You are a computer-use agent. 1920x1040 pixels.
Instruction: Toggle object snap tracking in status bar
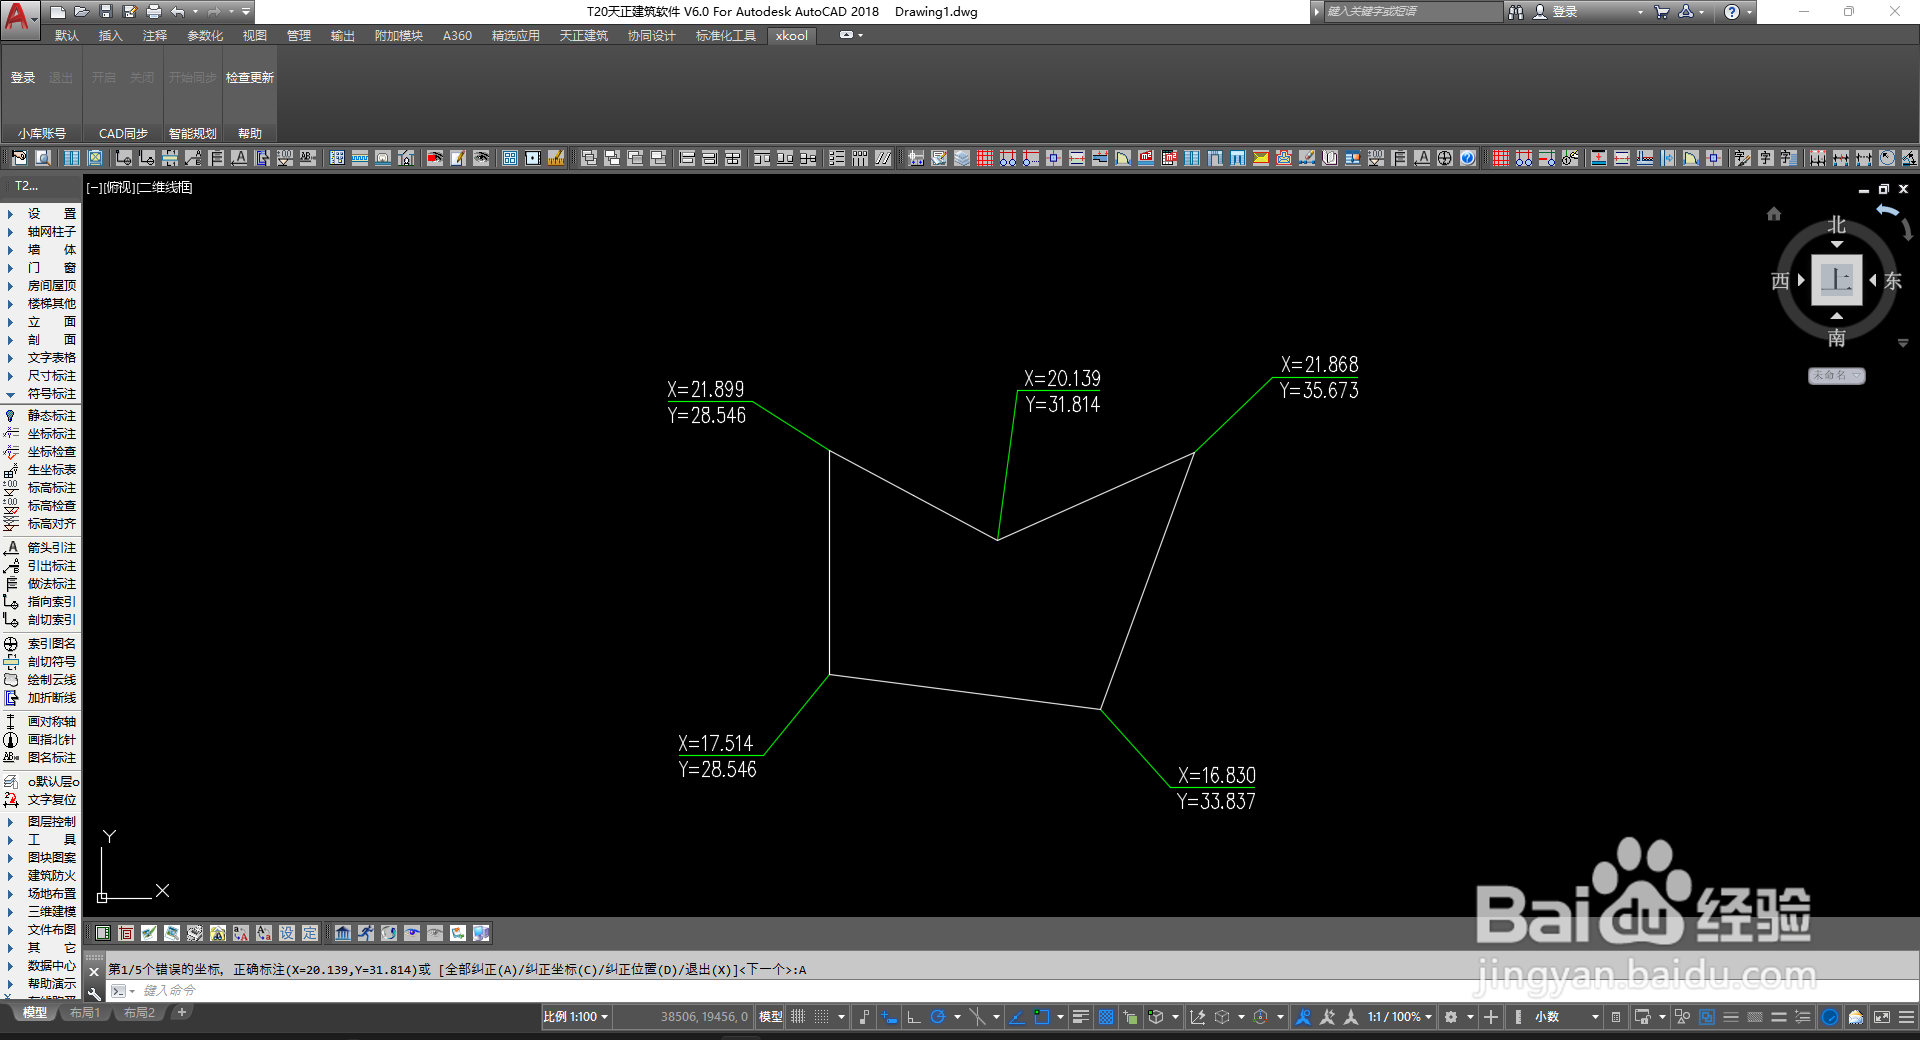click(x=1016, y=1017)
